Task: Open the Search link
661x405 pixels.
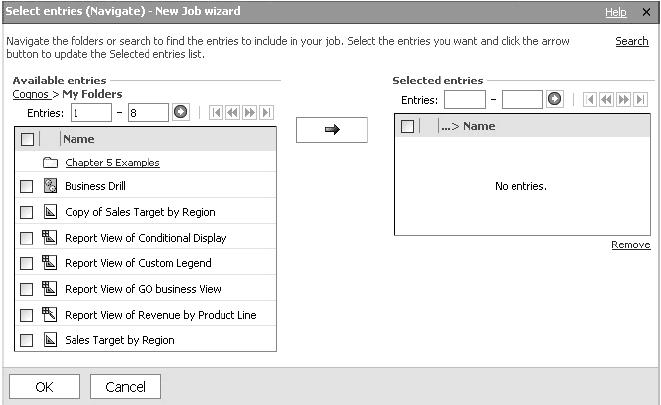Action: click(x=631, y=41)
